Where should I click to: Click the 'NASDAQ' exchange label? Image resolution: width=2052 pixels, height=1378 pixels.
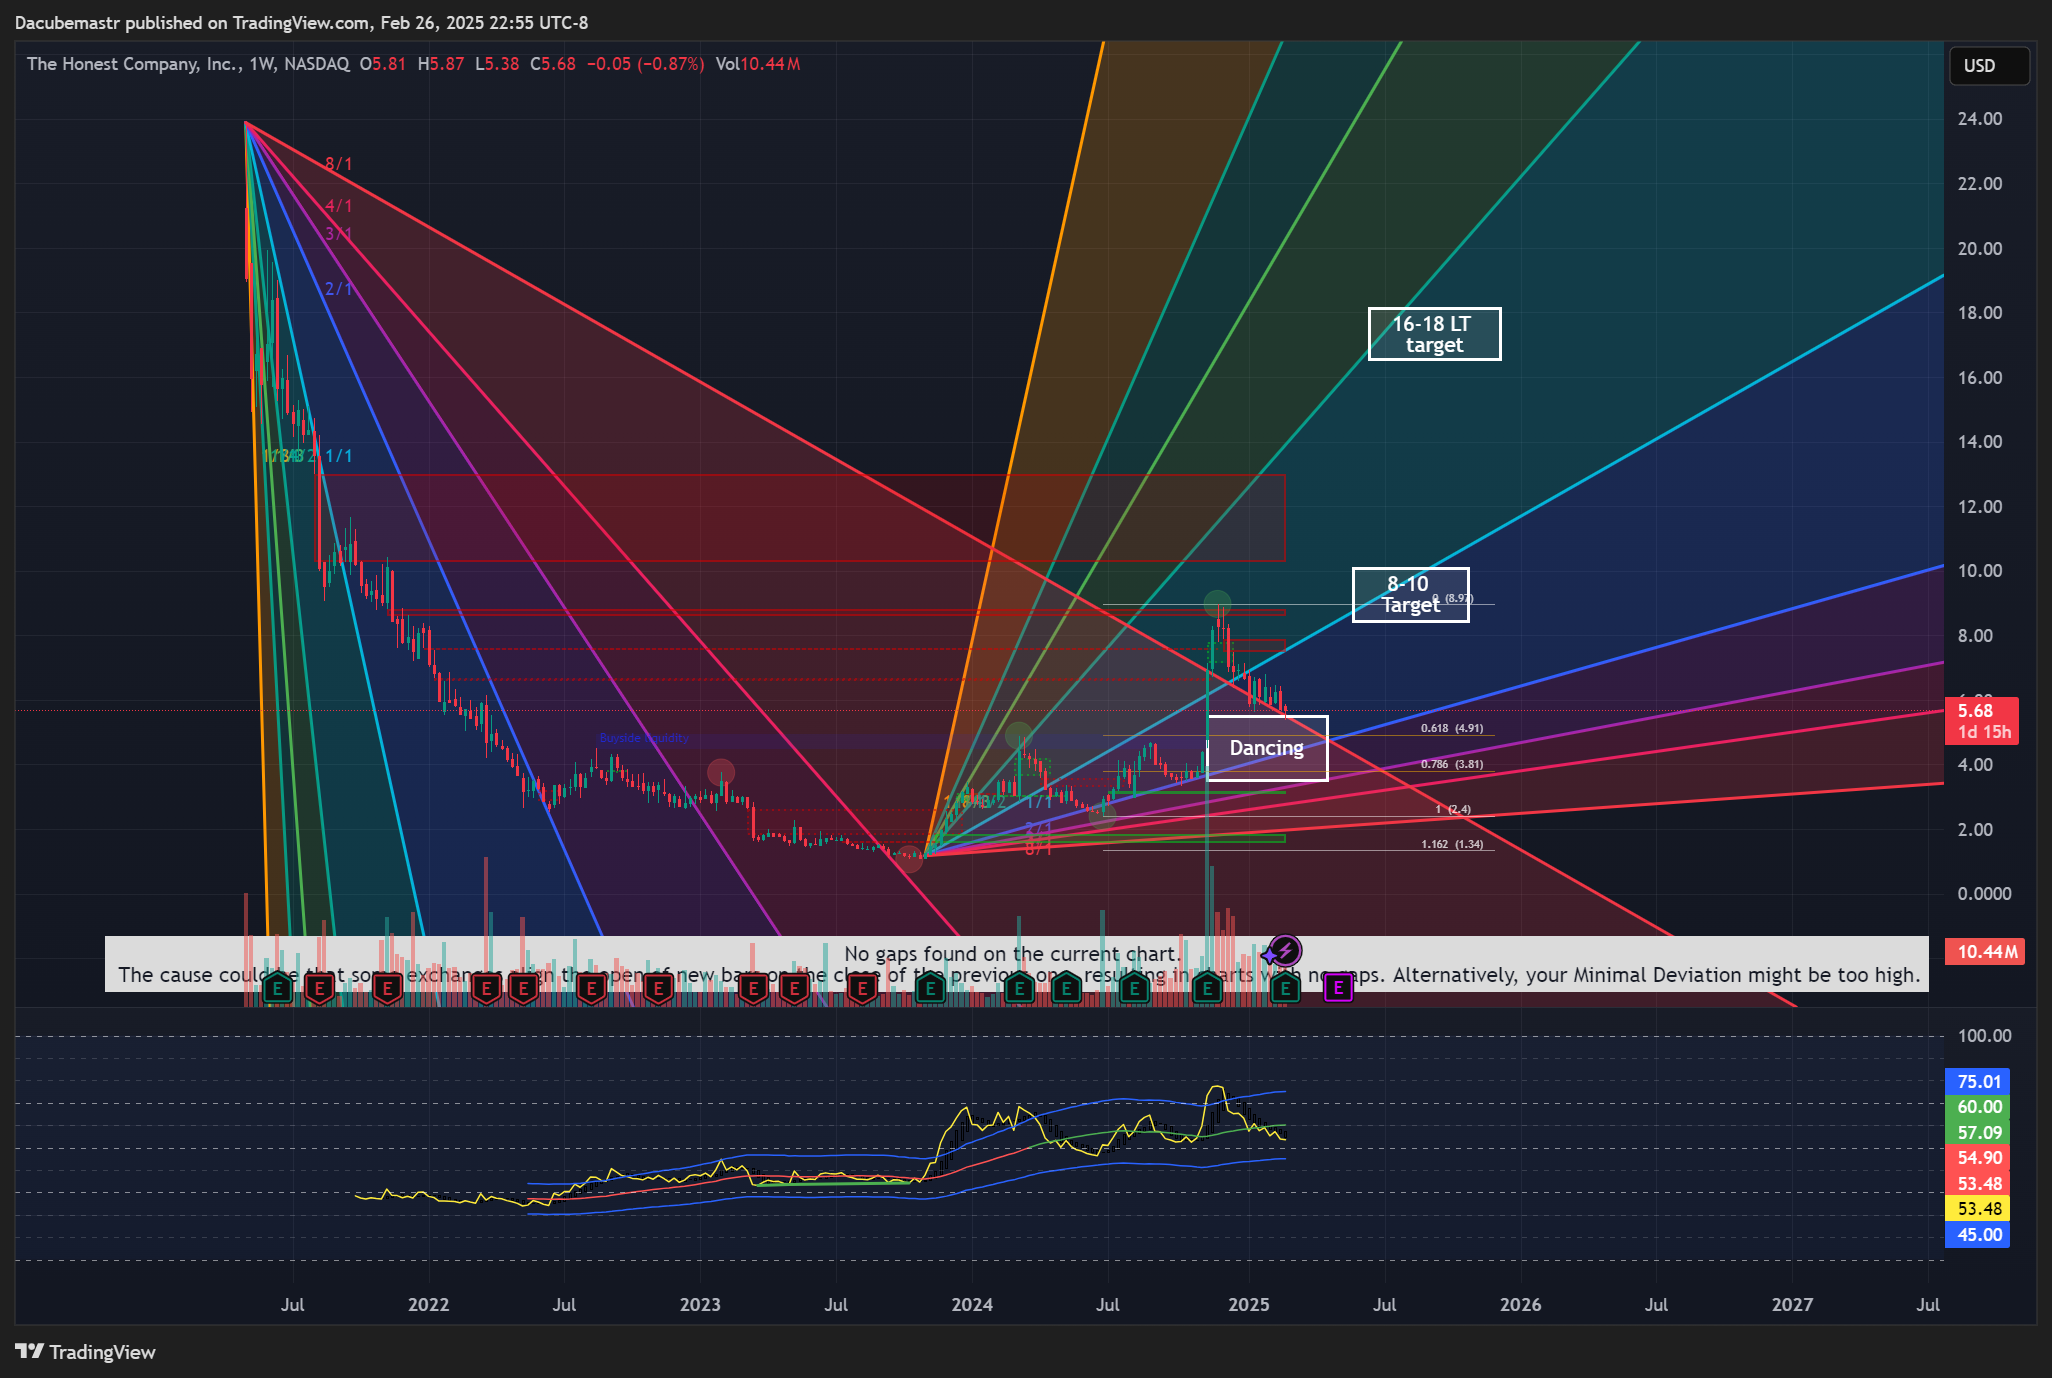[x=317, y=64]
